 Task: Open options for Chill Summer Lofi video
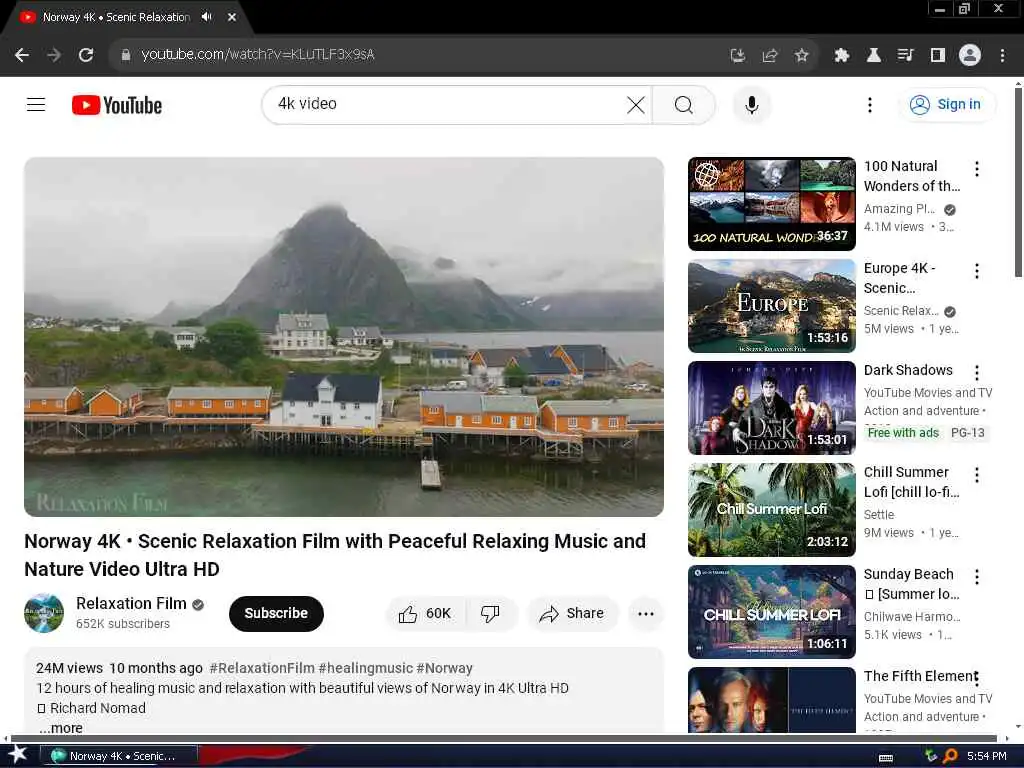pos(977,474)
